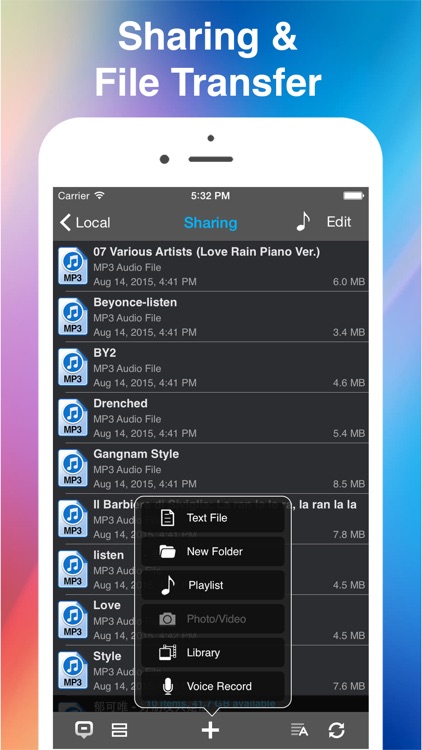Tap MP3 icon of listen file
422x750 pixels.
click(73, 569)
